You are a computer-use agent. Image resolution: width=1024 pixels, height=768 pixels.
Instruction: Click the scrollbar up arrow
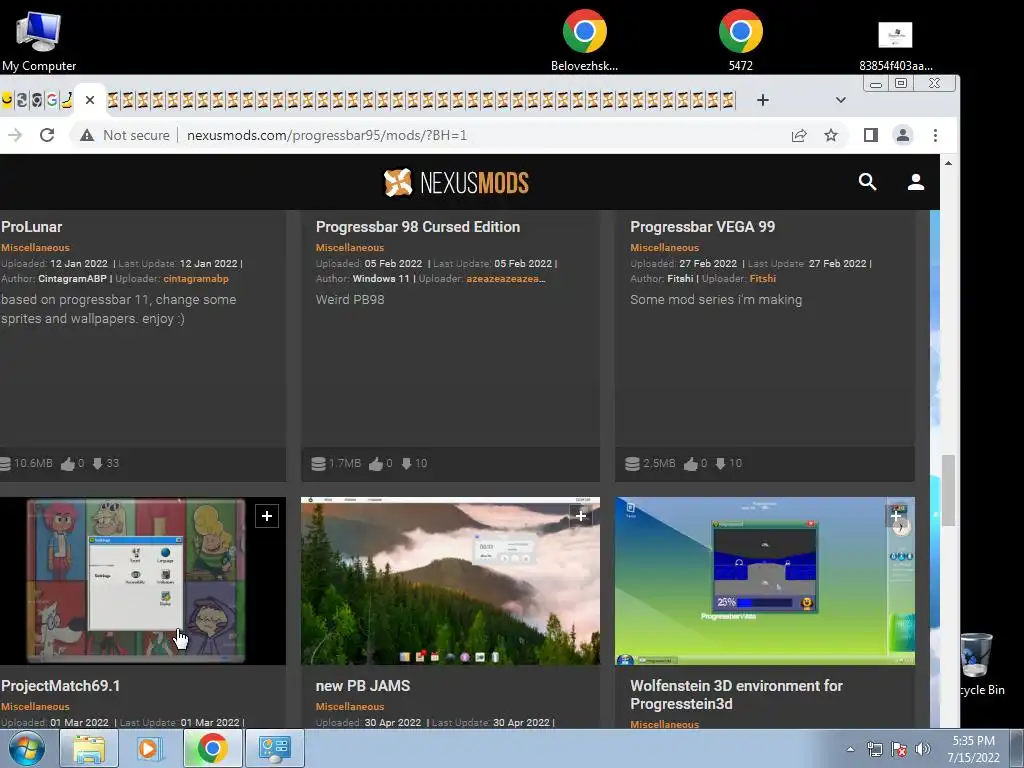948,163
